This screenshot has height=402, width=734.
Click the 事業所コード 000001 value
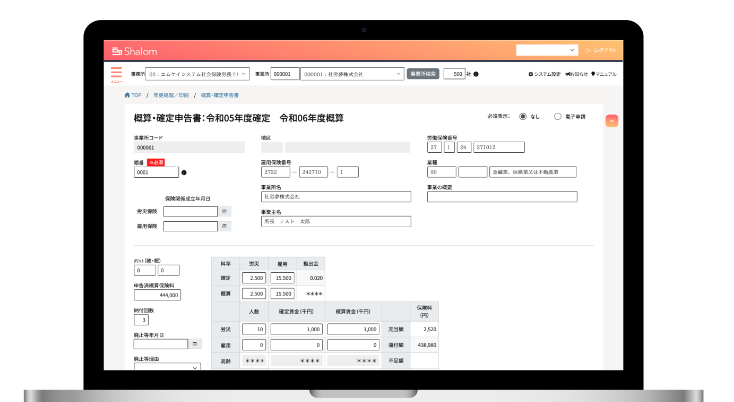189,147
